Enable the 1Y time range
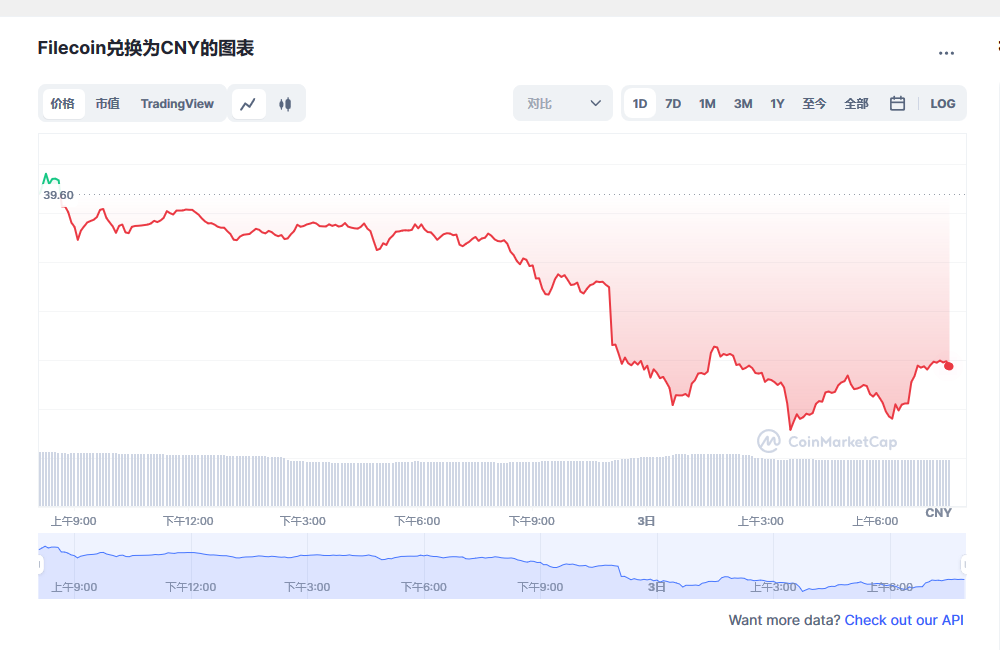 [x=777, y=103]
